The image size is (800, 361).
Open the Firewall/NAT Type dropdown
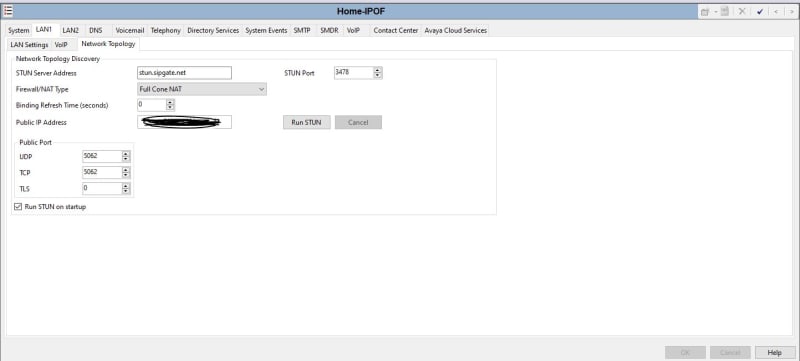click(202, 89)
